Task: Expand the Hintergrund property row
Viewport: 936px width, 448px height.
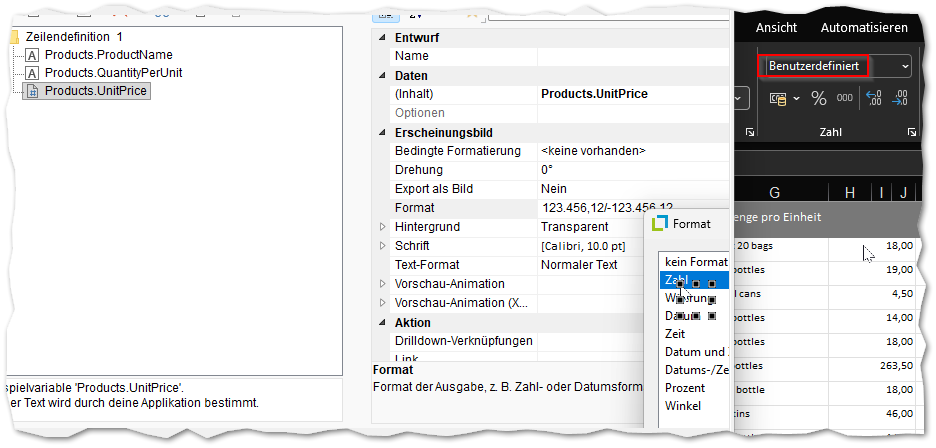Action: tap(382, 227)
